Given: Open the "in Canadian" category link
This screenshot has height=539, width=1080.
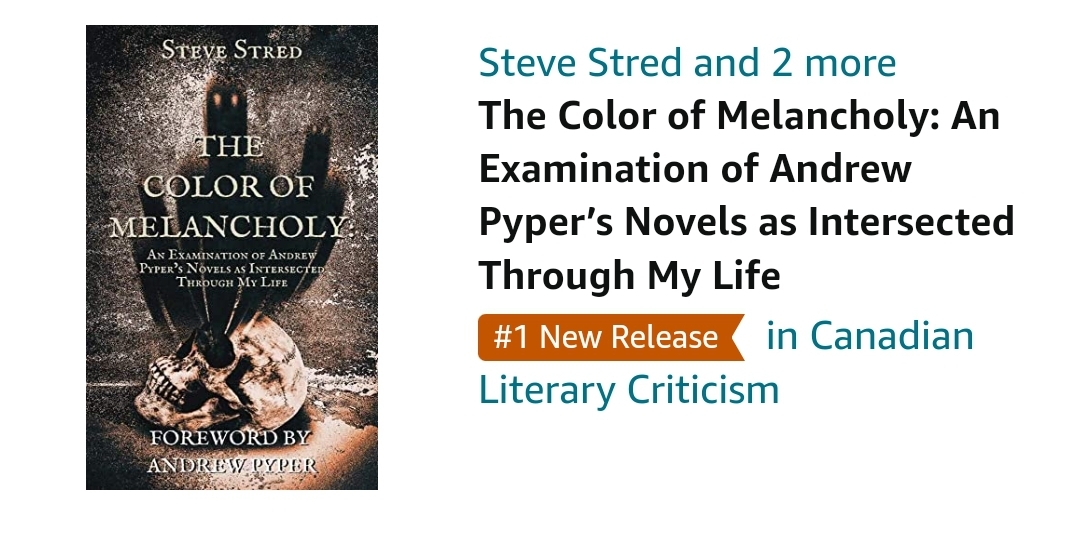Looking at the screenshot, I should (x=869, y=336).
